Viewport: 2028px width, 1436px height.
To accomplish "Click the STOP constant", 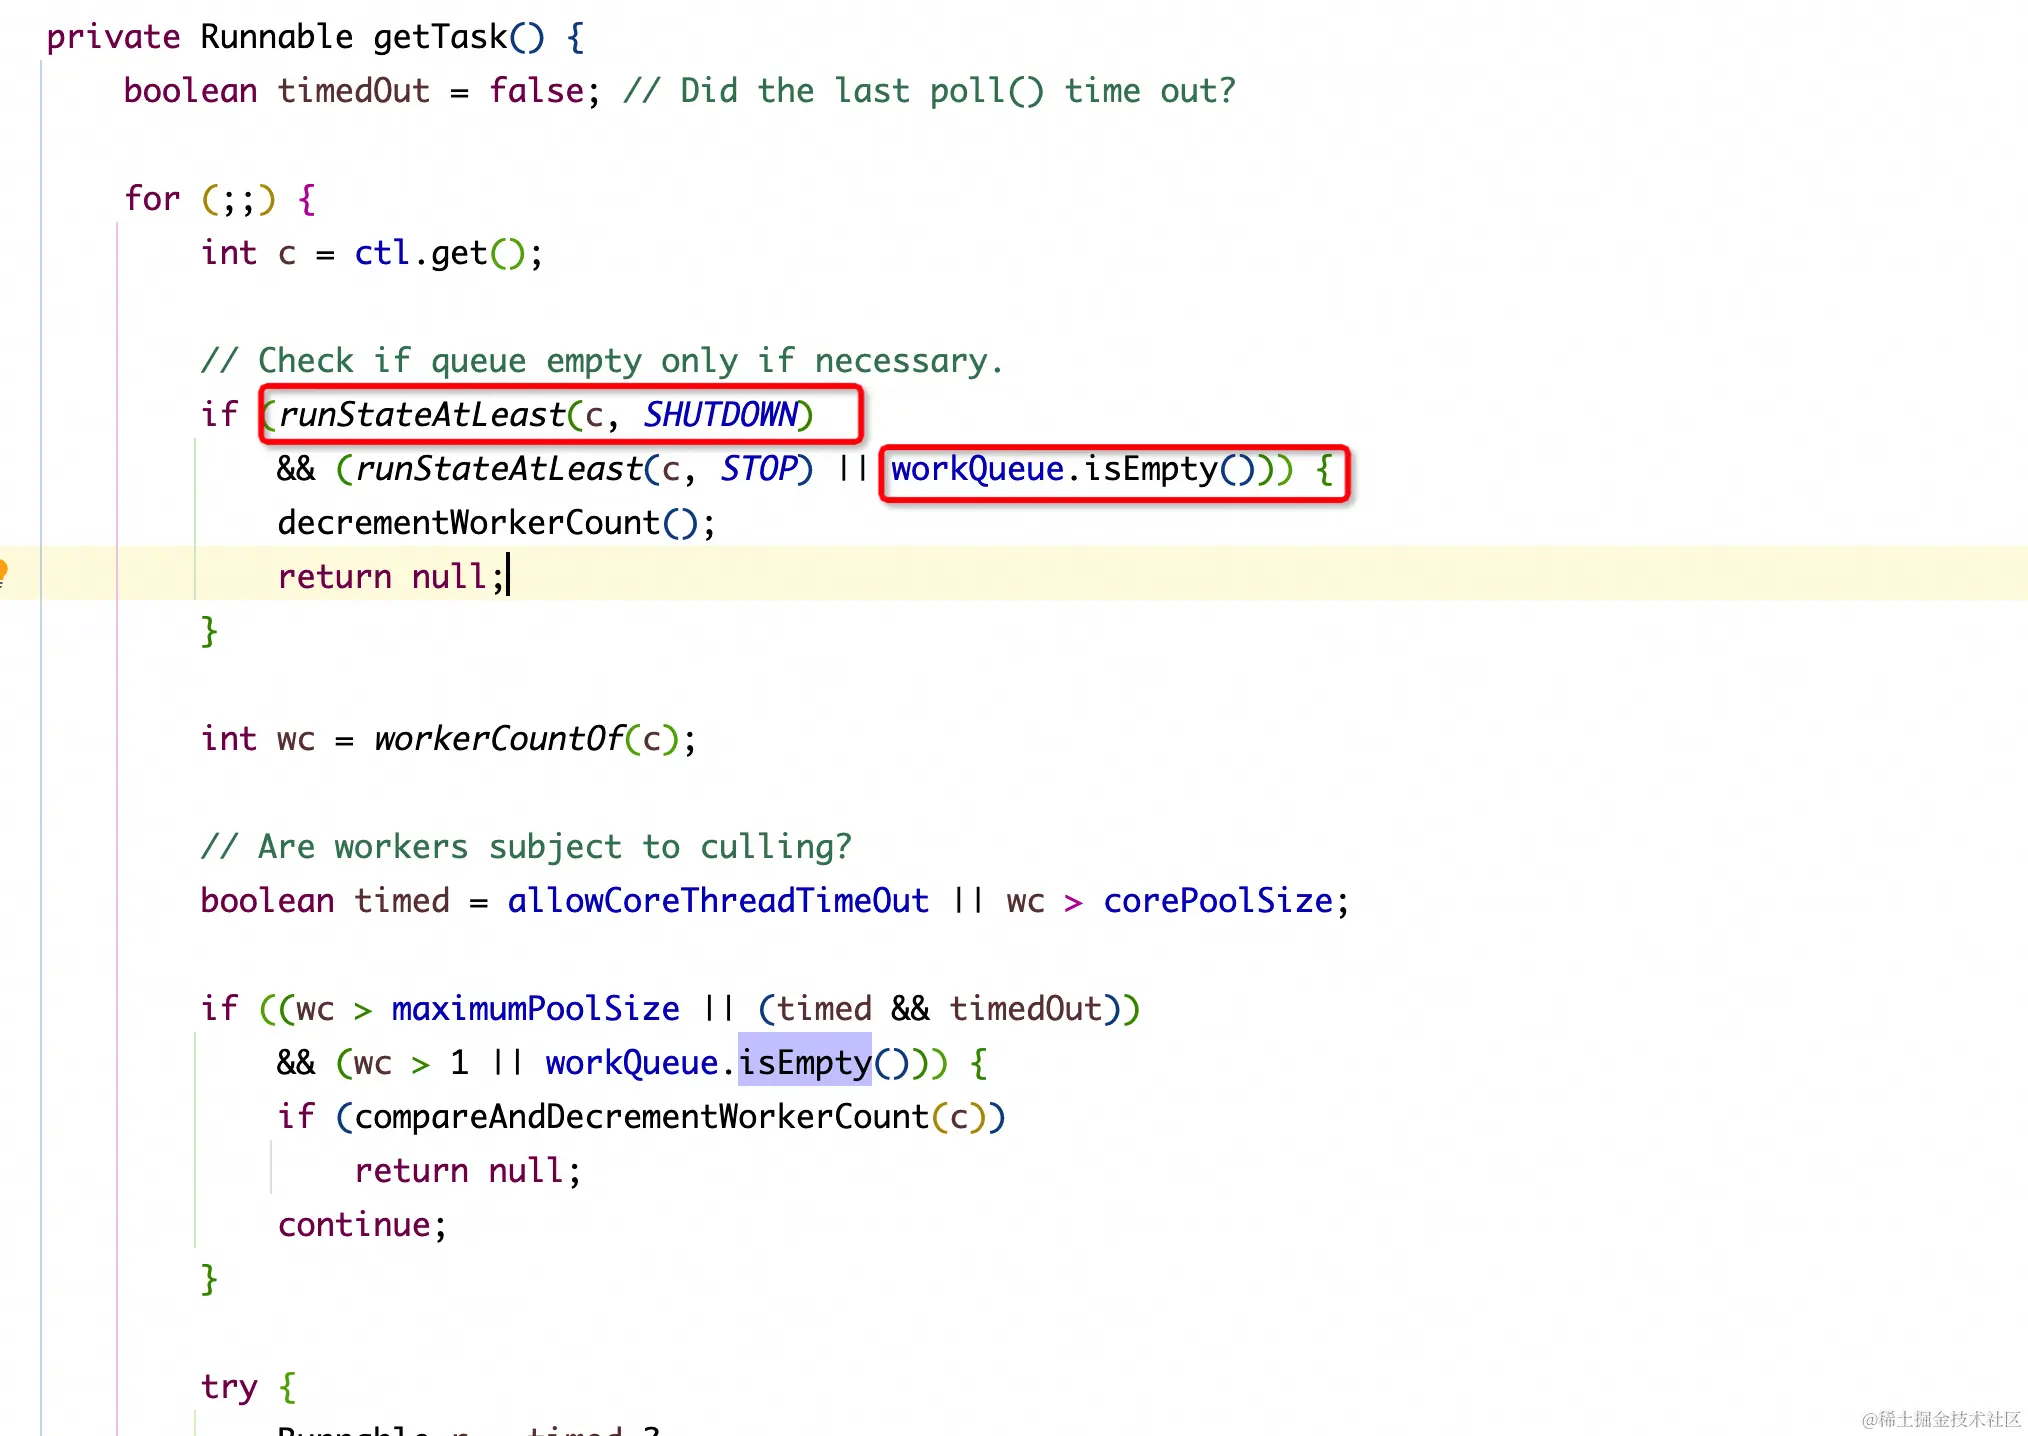I will point(759,469).
